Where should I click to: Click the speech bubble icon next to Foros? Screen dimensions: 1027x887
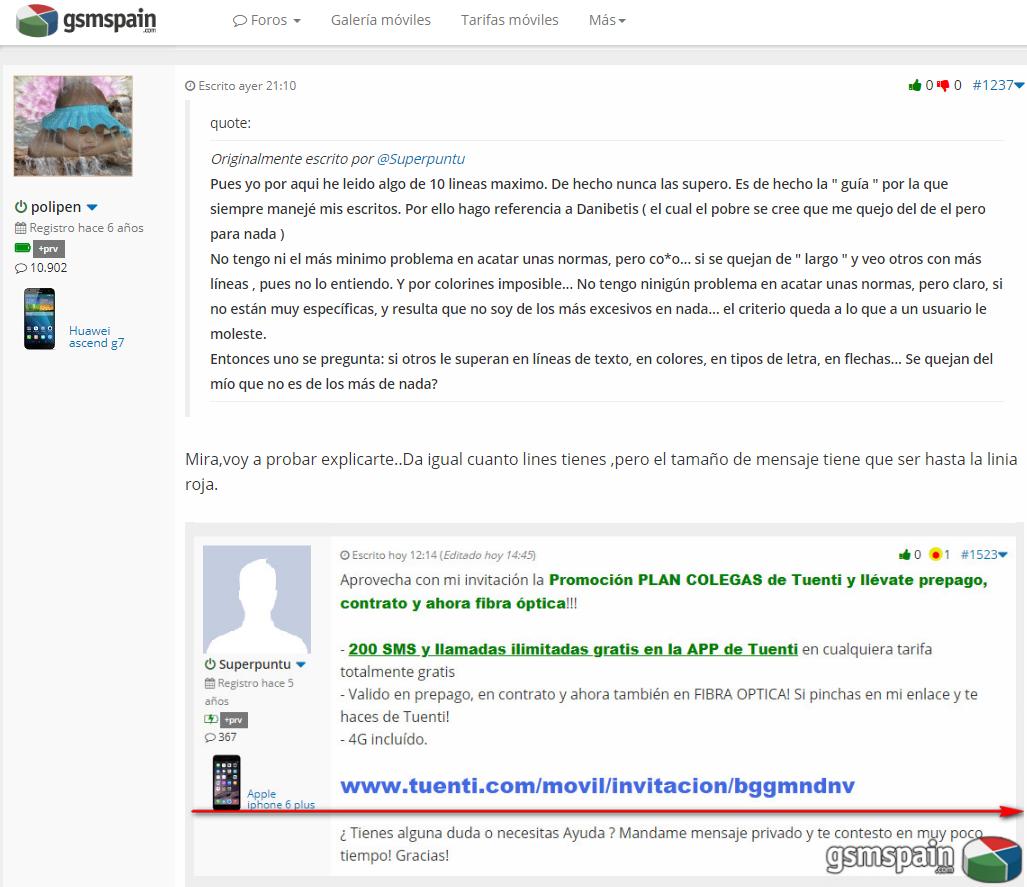tap(240, 20)
